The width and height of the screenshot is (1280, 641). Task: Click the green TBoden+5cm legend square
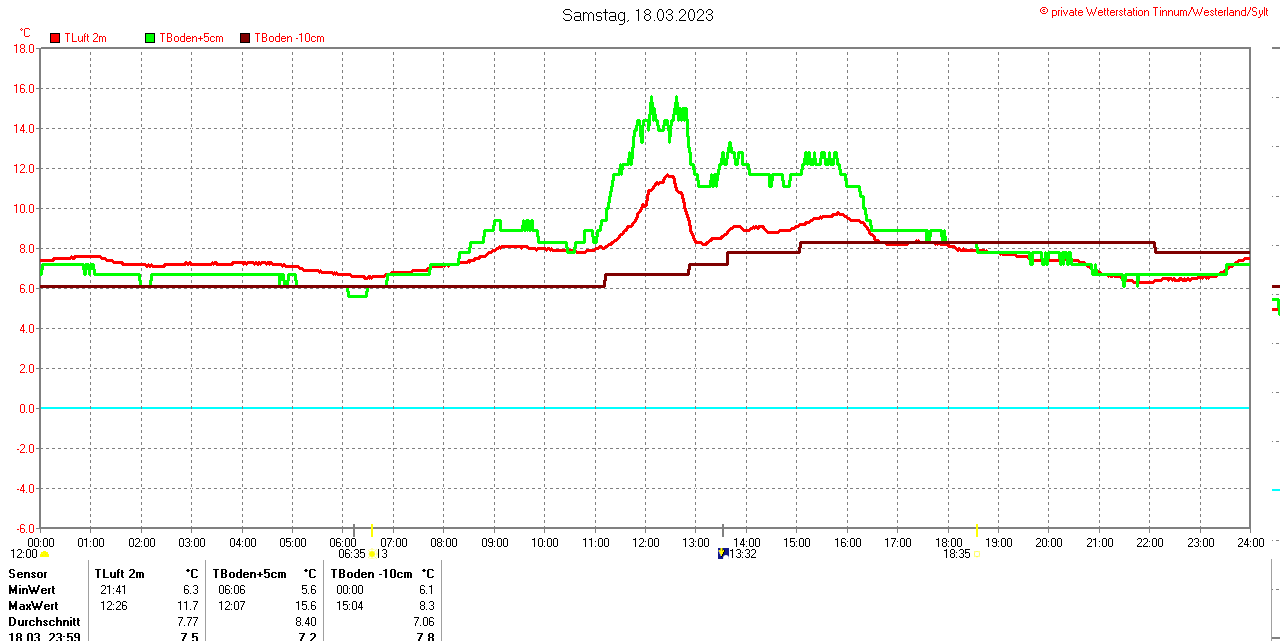[x=151, y=38]
